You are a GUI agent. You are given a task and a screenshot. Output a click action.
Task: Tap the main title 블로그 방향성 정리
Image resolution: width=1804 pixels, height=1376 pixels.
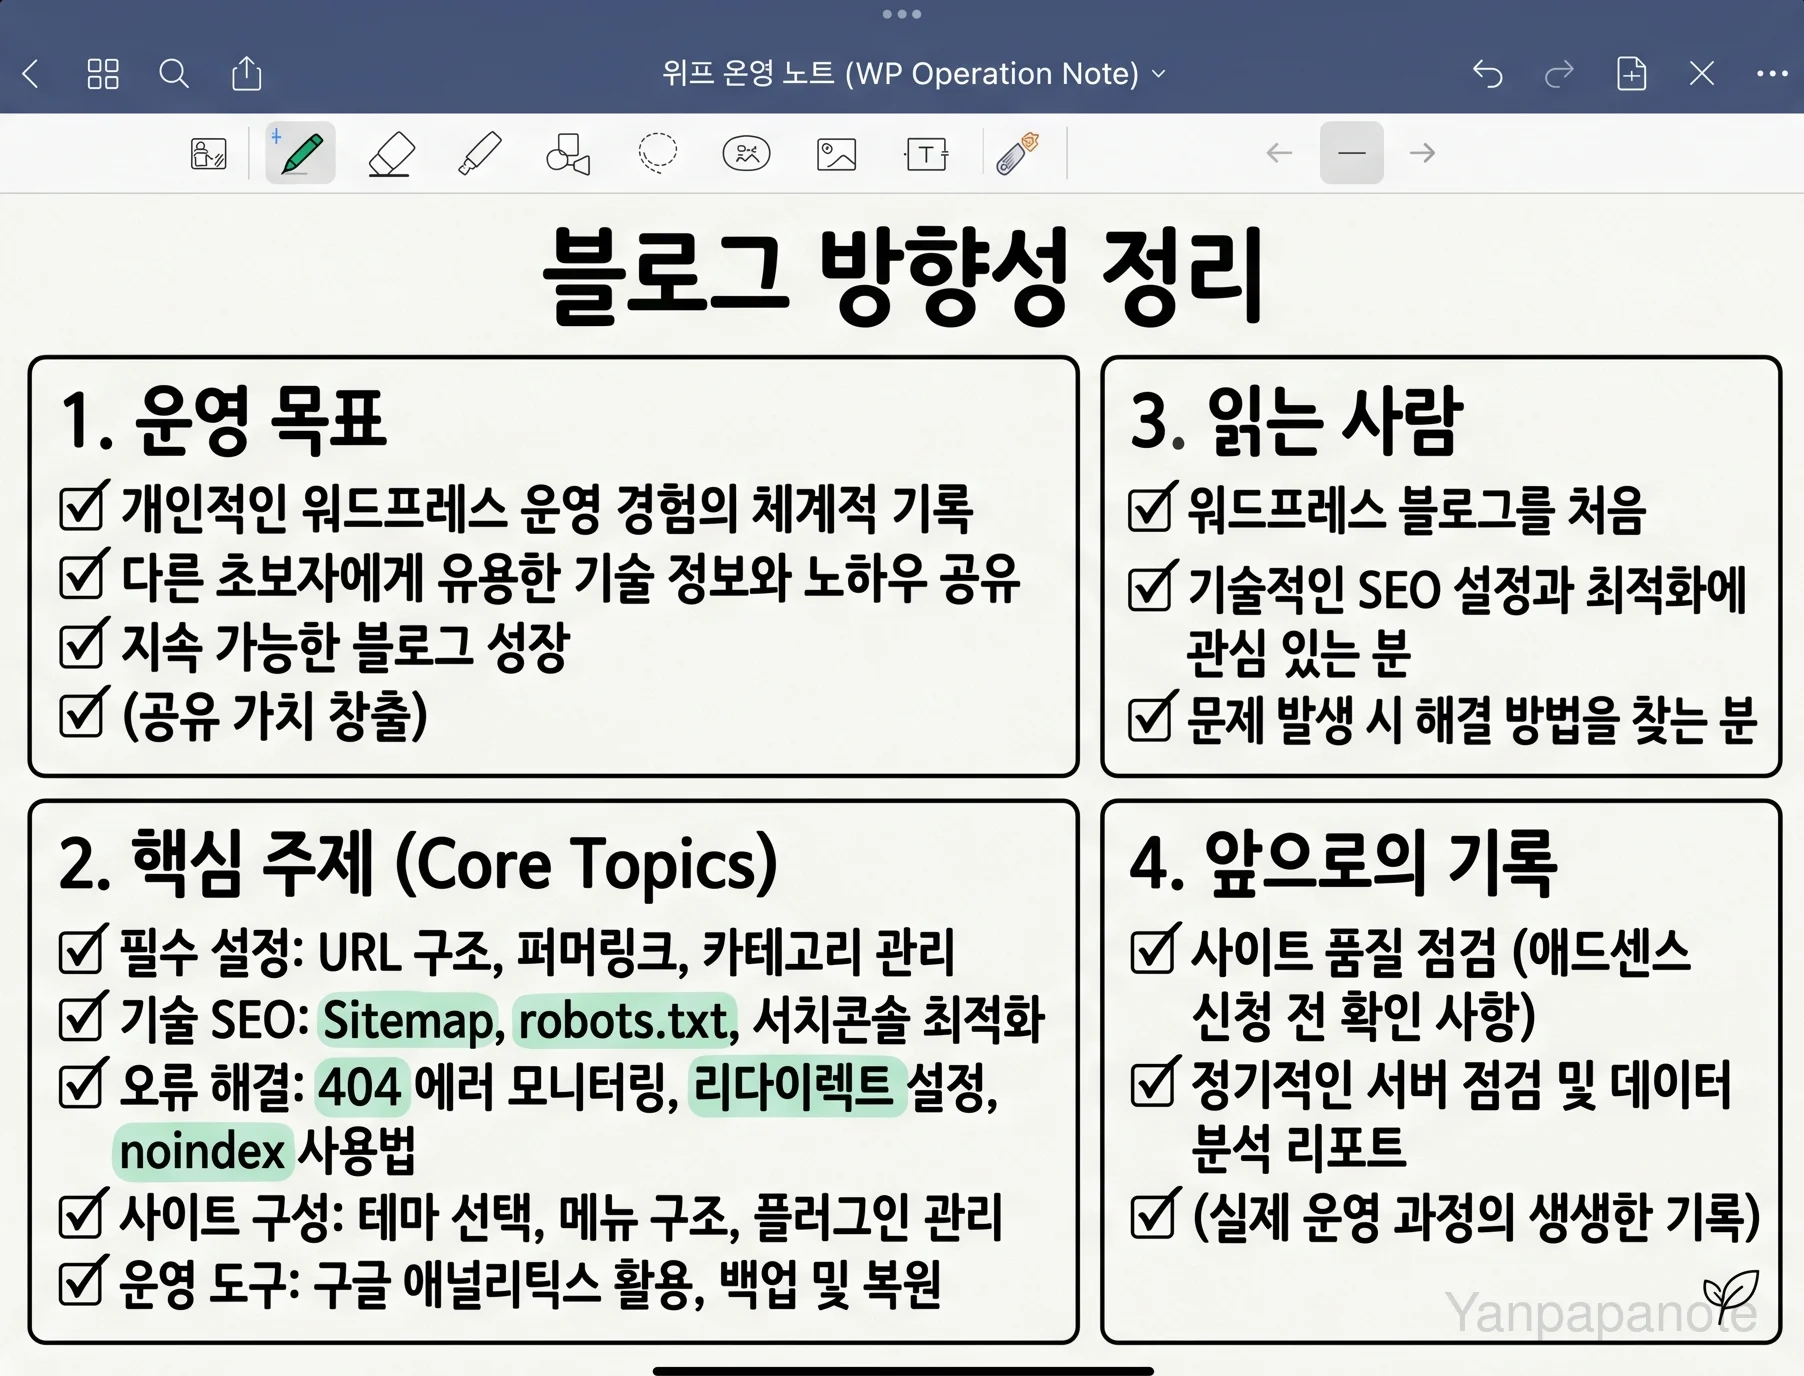click(903, 276)
